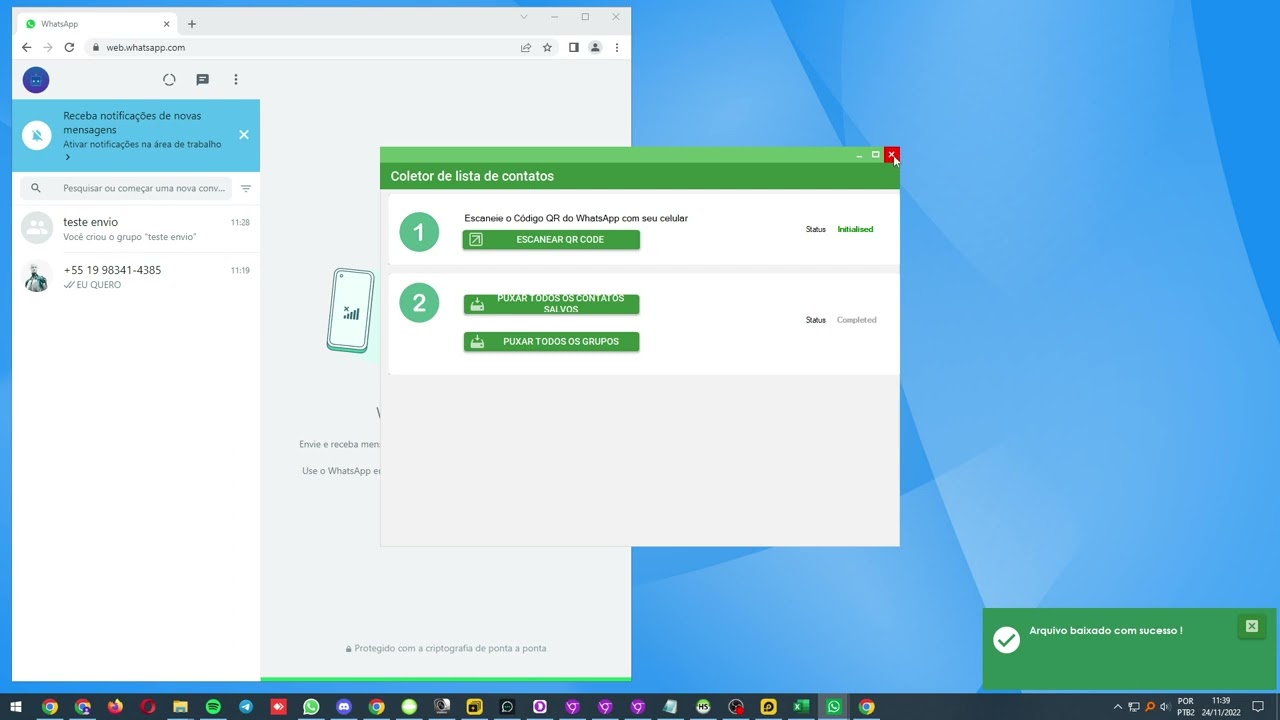The image size is (1280, 720).
Task: Click the 'Initialised' status text
Action: pyautogui.click(x=855, y=229)
